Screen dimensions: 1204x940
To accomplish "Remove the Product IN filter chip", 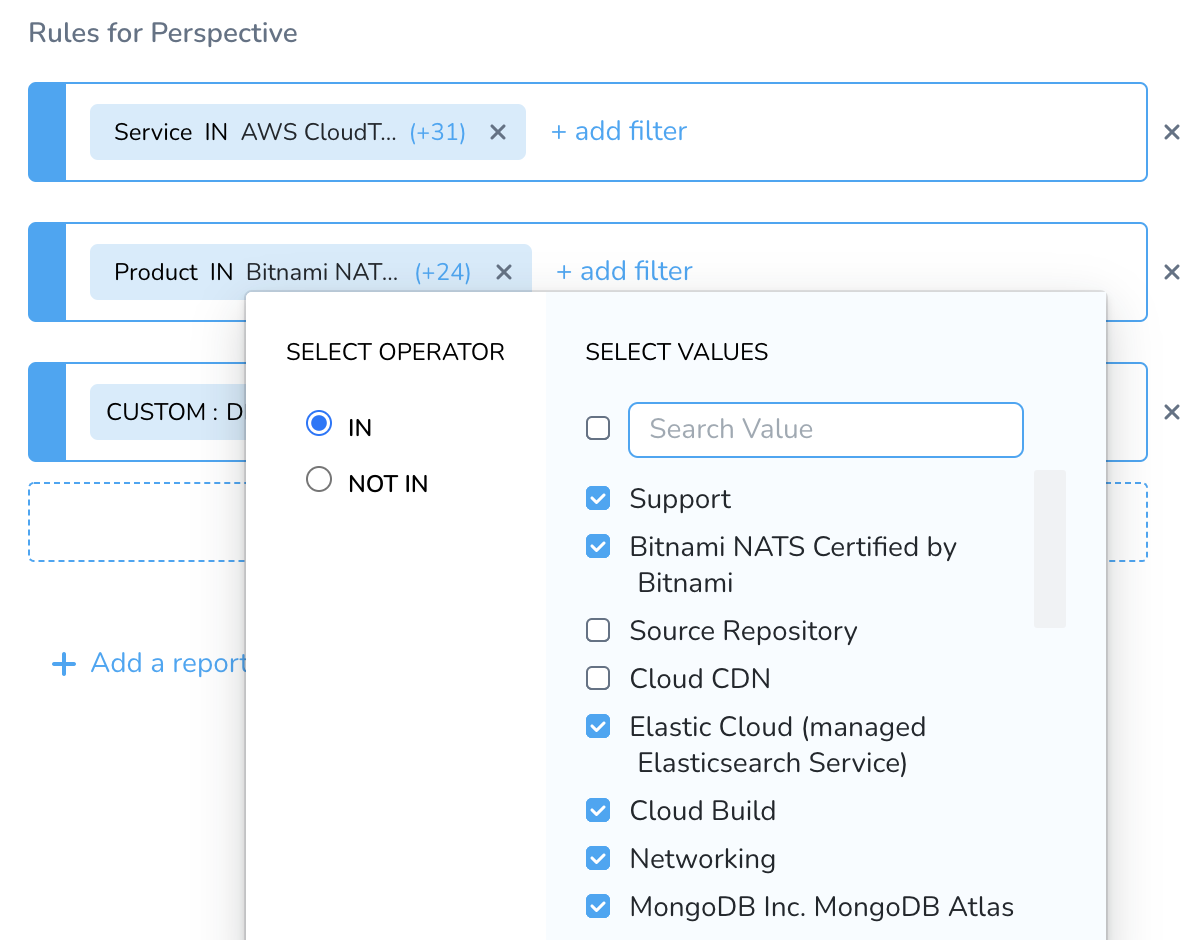I will coord(504,272).
